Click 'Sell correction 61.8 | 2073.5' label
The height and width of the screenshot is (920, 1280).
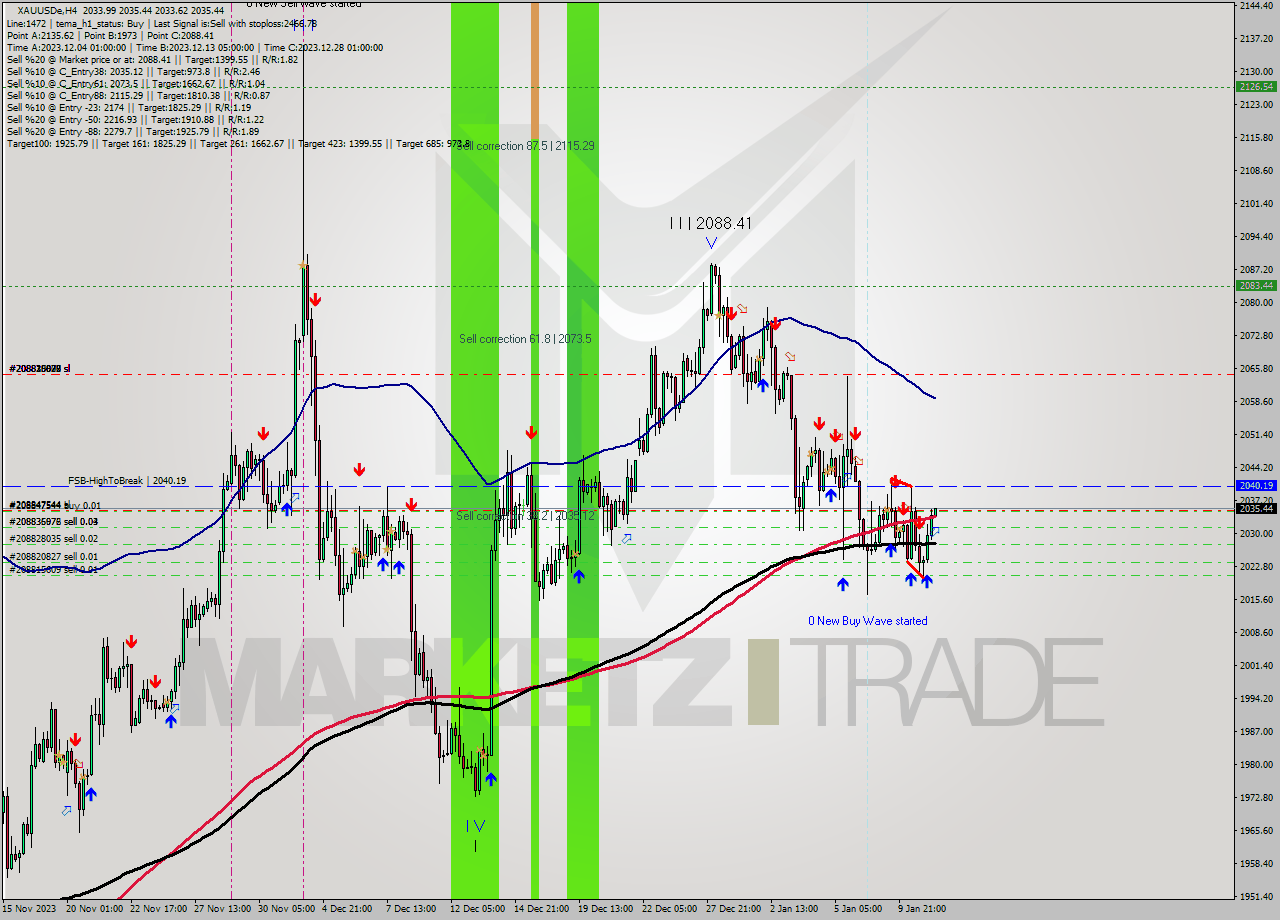click(x=525, y=339)
